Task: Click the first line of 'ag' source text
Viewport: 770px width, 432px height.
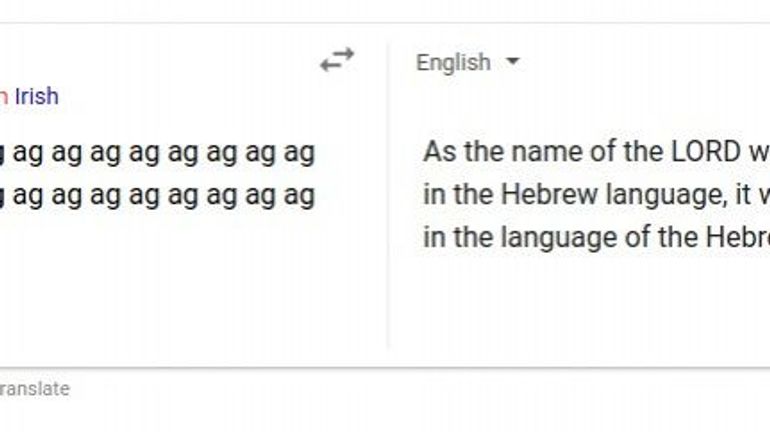Action: pos(160,153)
